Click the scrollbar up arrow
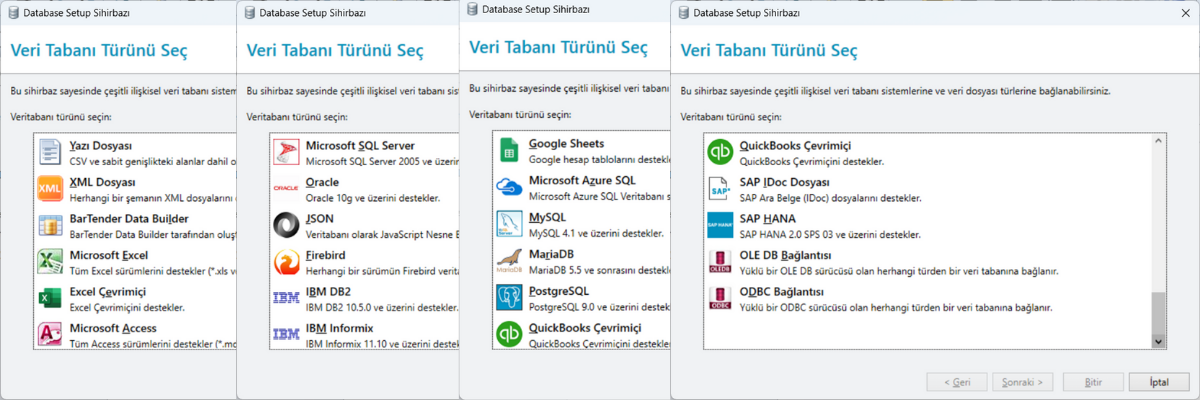Screen dimensions: 1200x400 [x=1159, y=141]
